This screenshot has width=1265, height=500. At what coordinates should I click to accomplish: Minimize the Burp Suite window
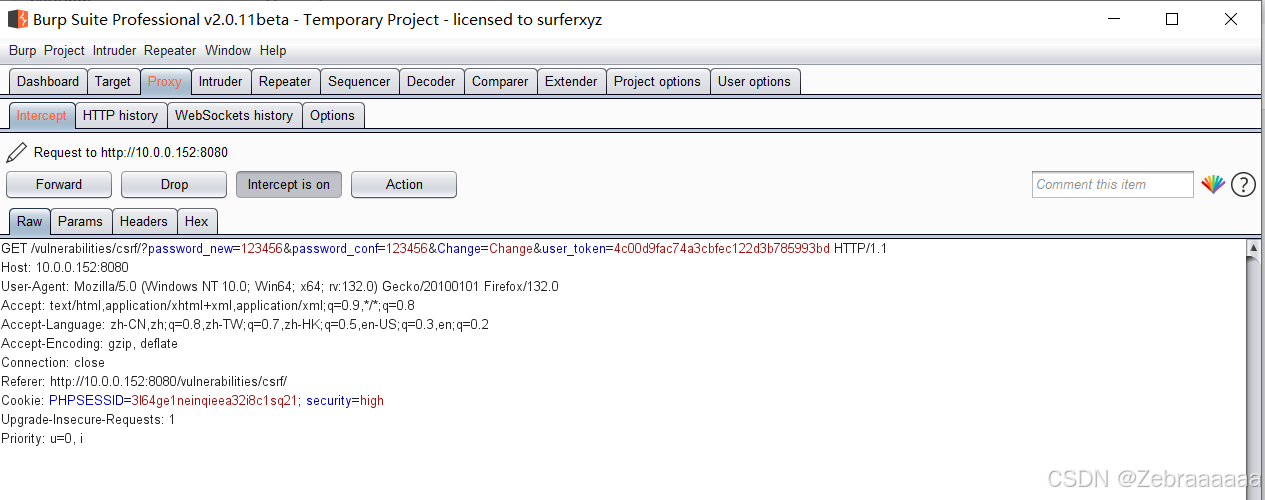tap(1115, 19)
